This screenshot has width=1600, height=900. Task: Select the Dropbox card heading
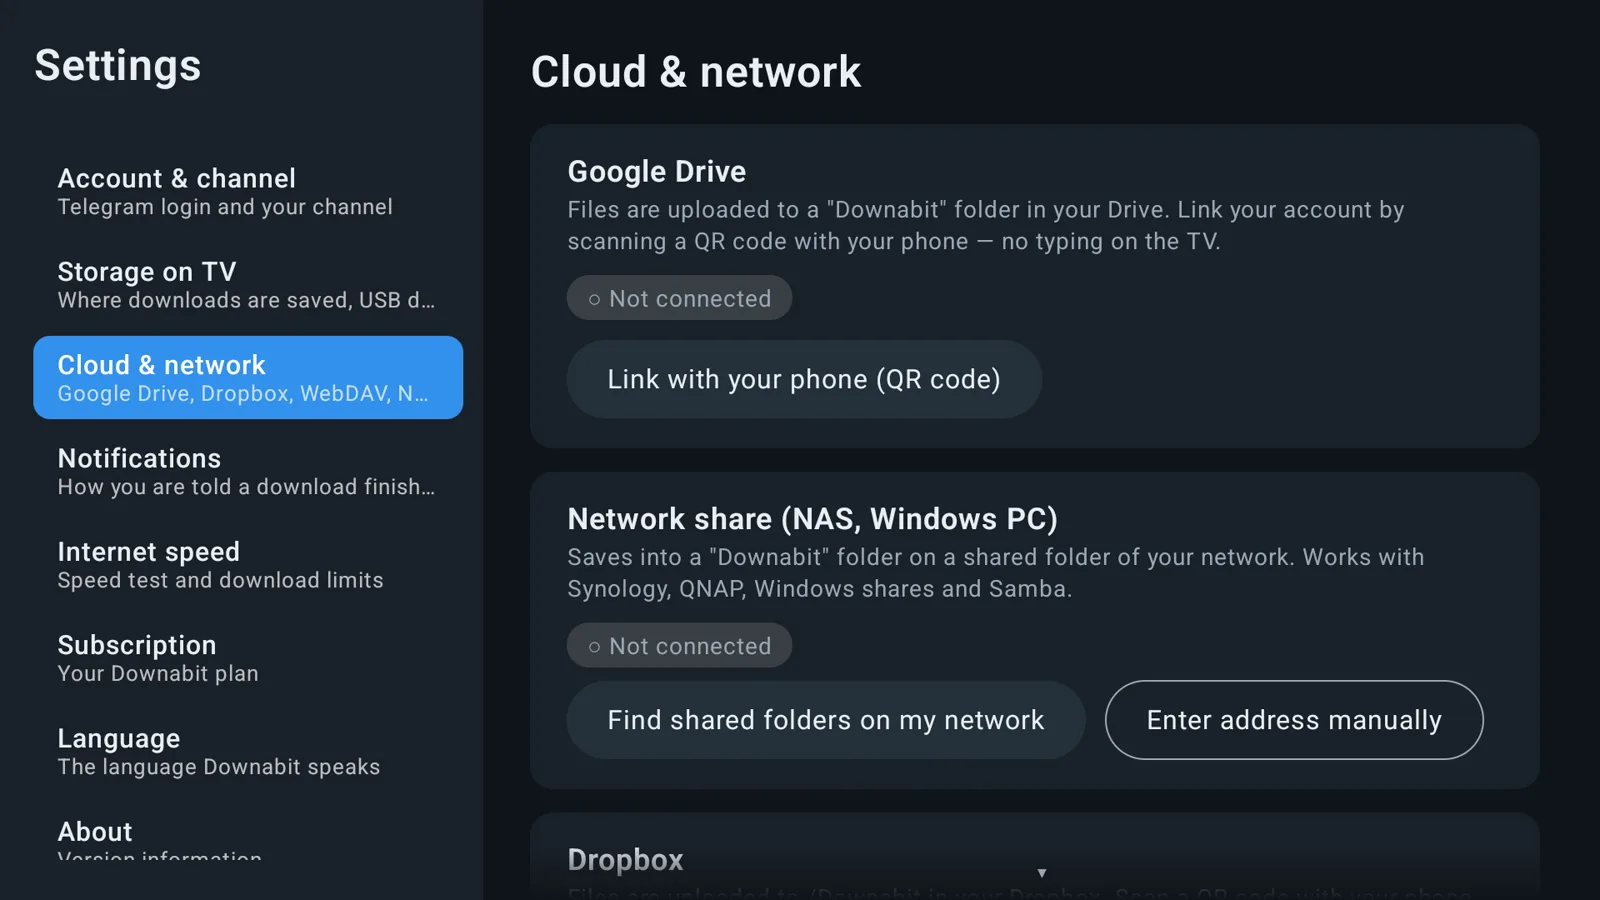625,860
